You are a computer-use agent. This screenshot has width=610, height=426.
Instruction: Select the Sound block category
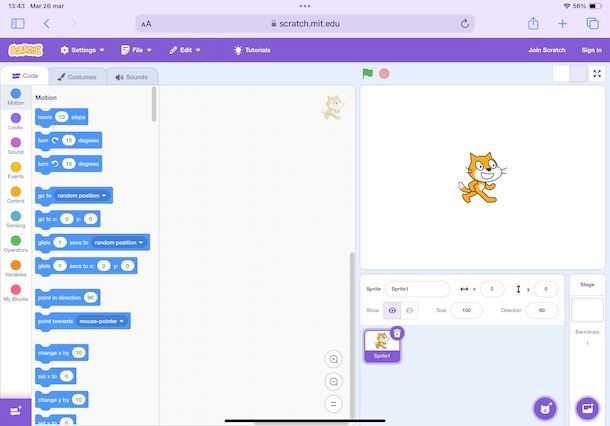click(x=16, y=146)
